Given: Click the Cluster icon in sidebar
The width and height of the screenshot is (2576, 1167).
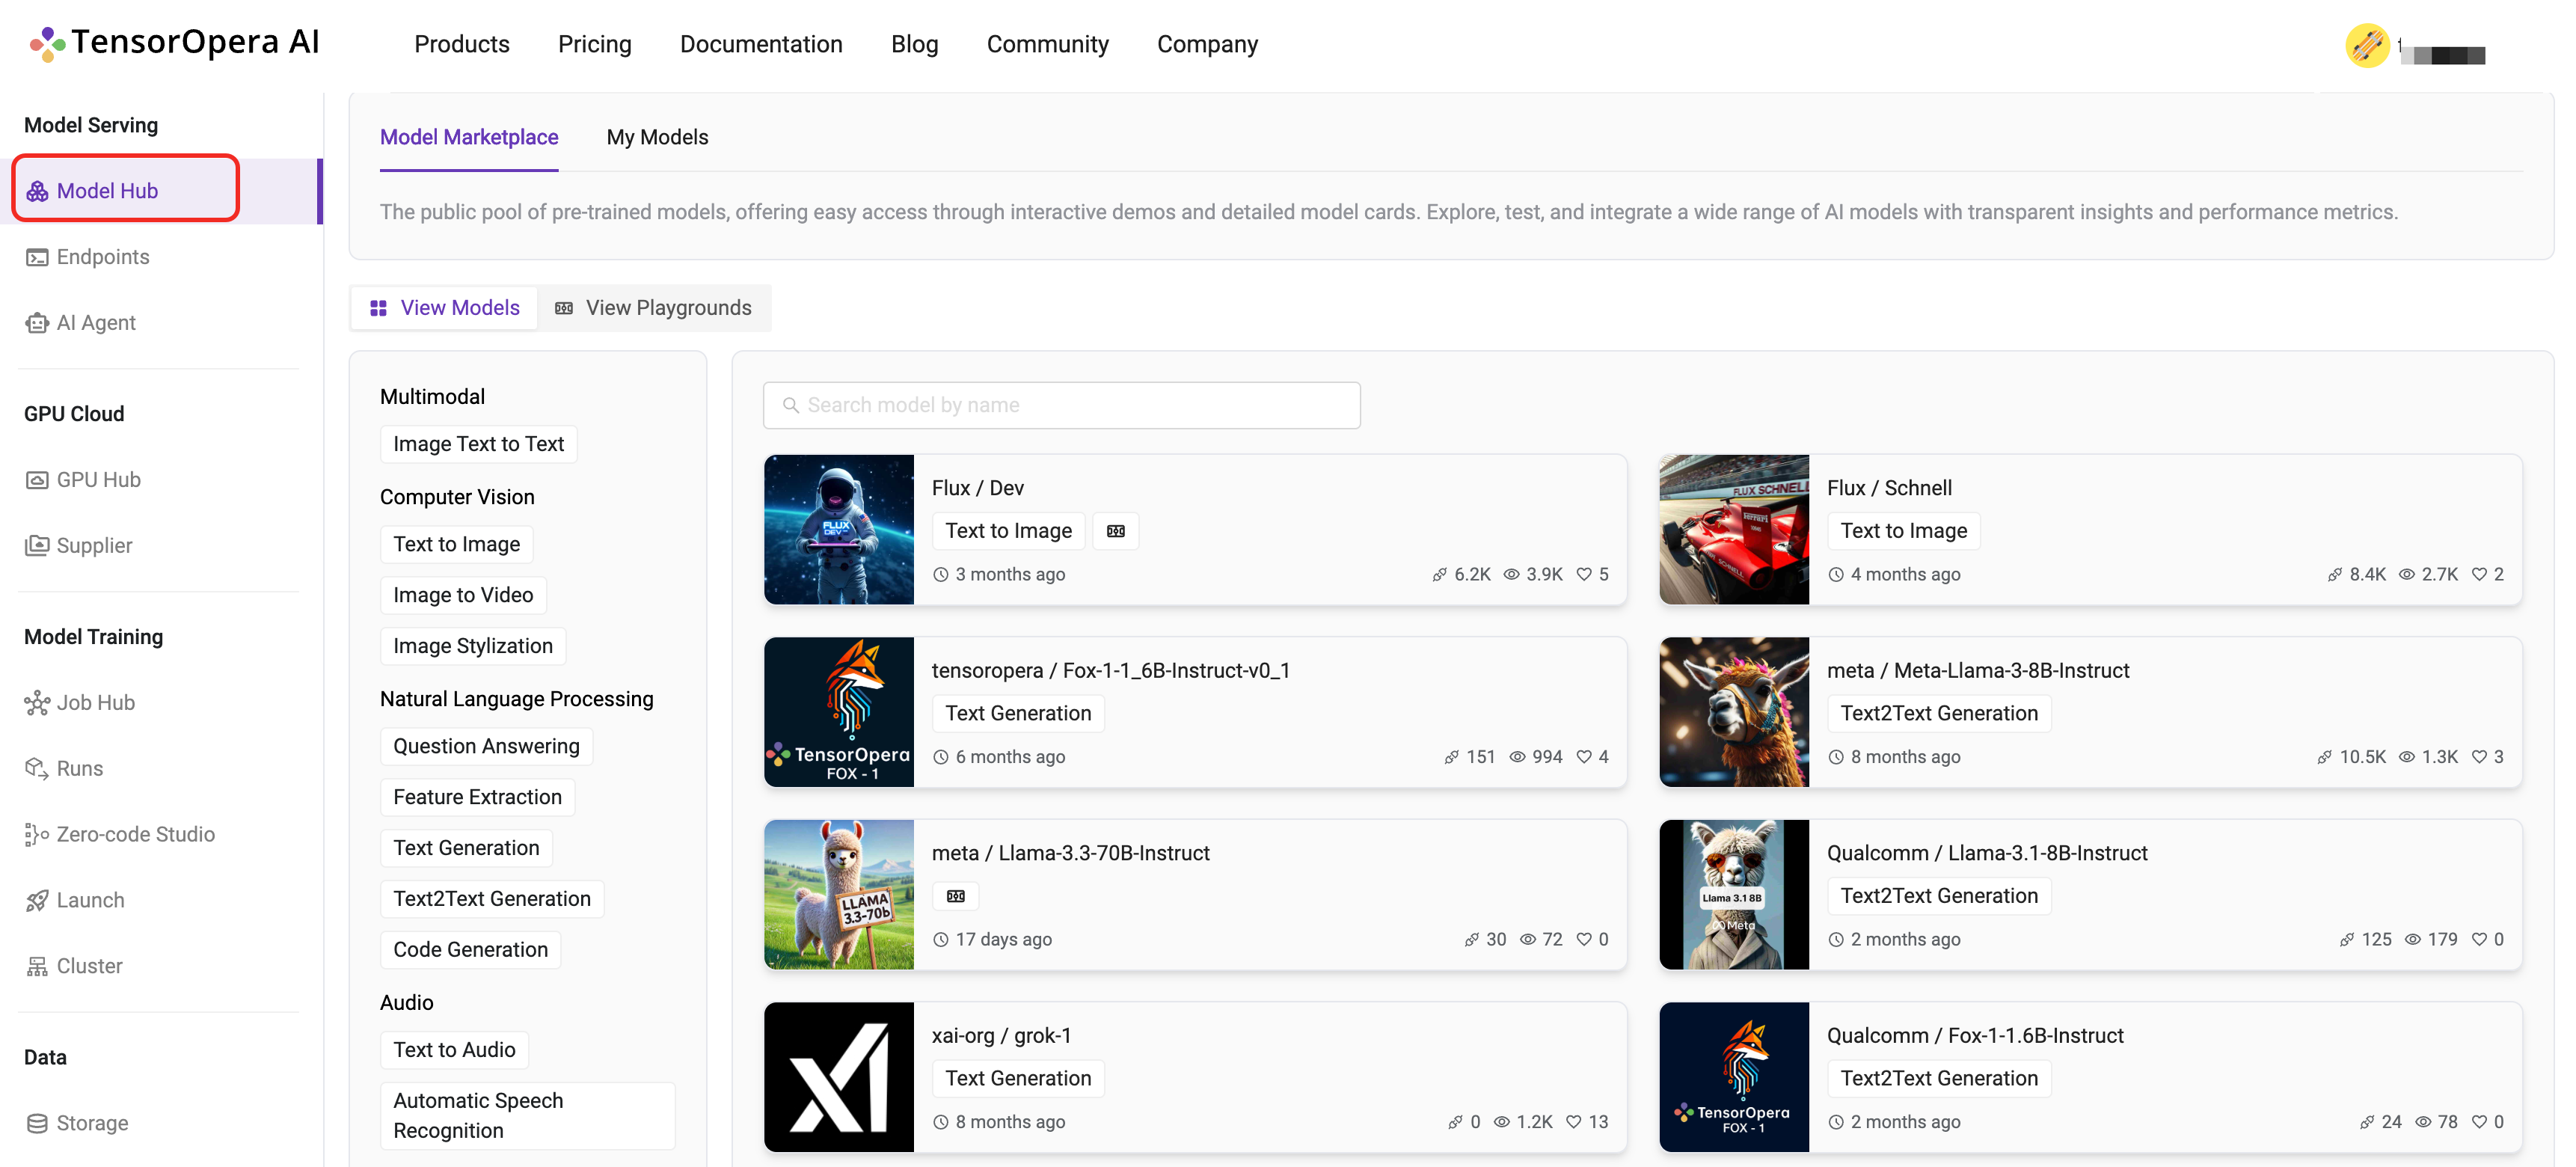Looking at the screenshot, I should [37, 967].
